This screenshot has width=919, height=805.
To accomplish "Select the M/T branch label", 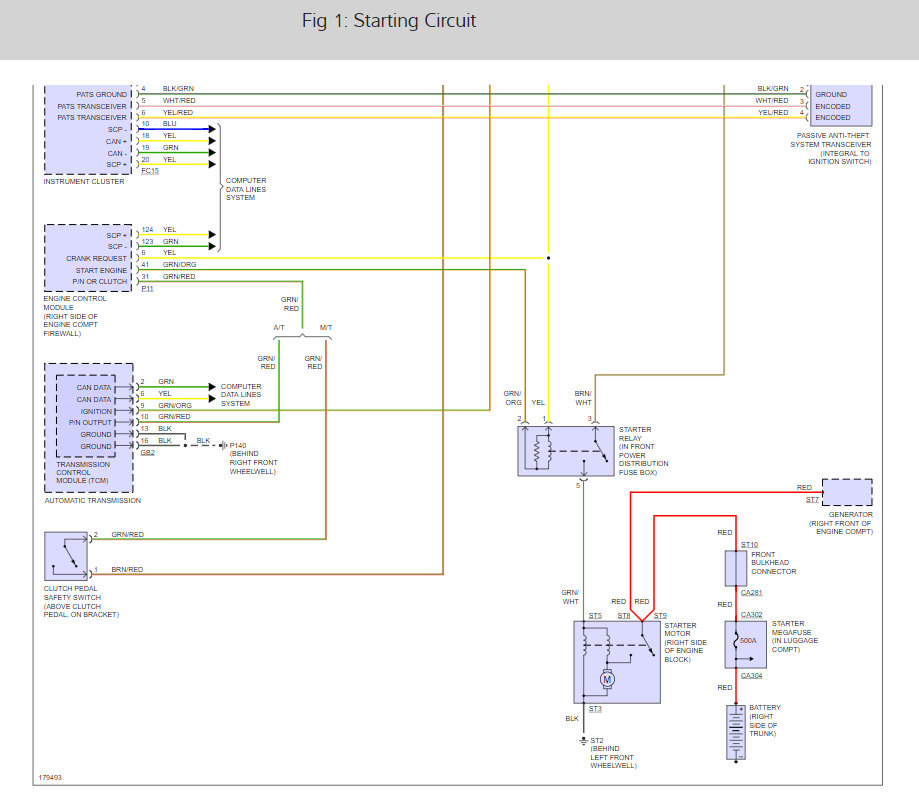I will pos(326,328).
